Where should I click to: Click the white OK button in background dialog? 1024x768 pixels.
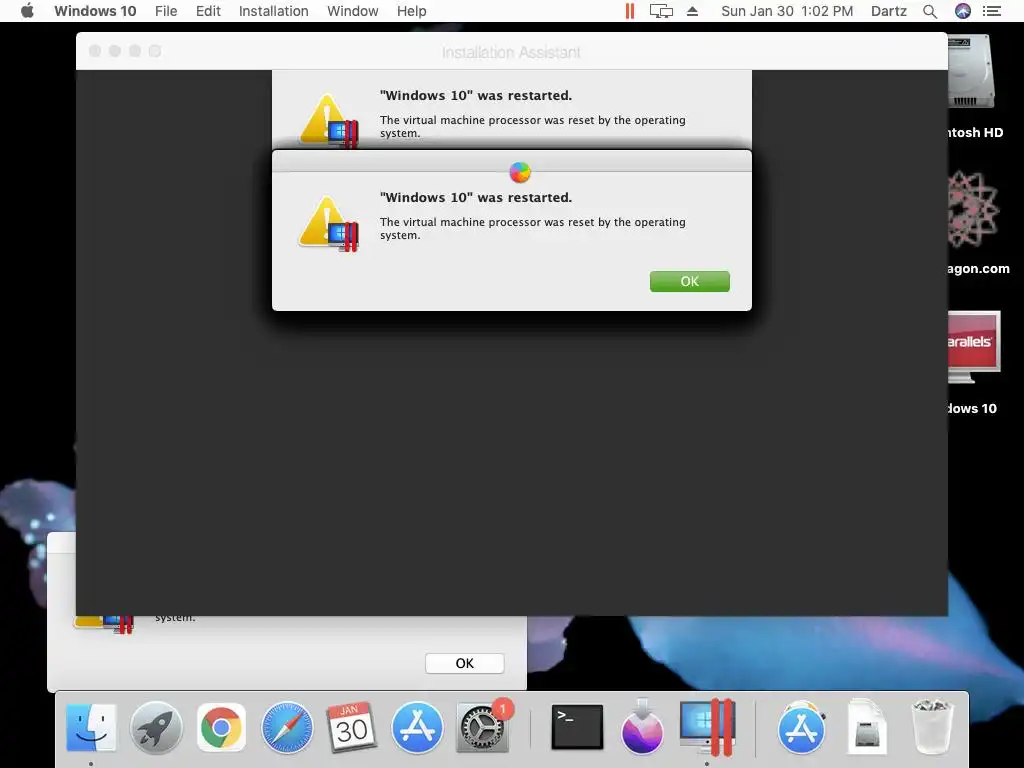464,664
